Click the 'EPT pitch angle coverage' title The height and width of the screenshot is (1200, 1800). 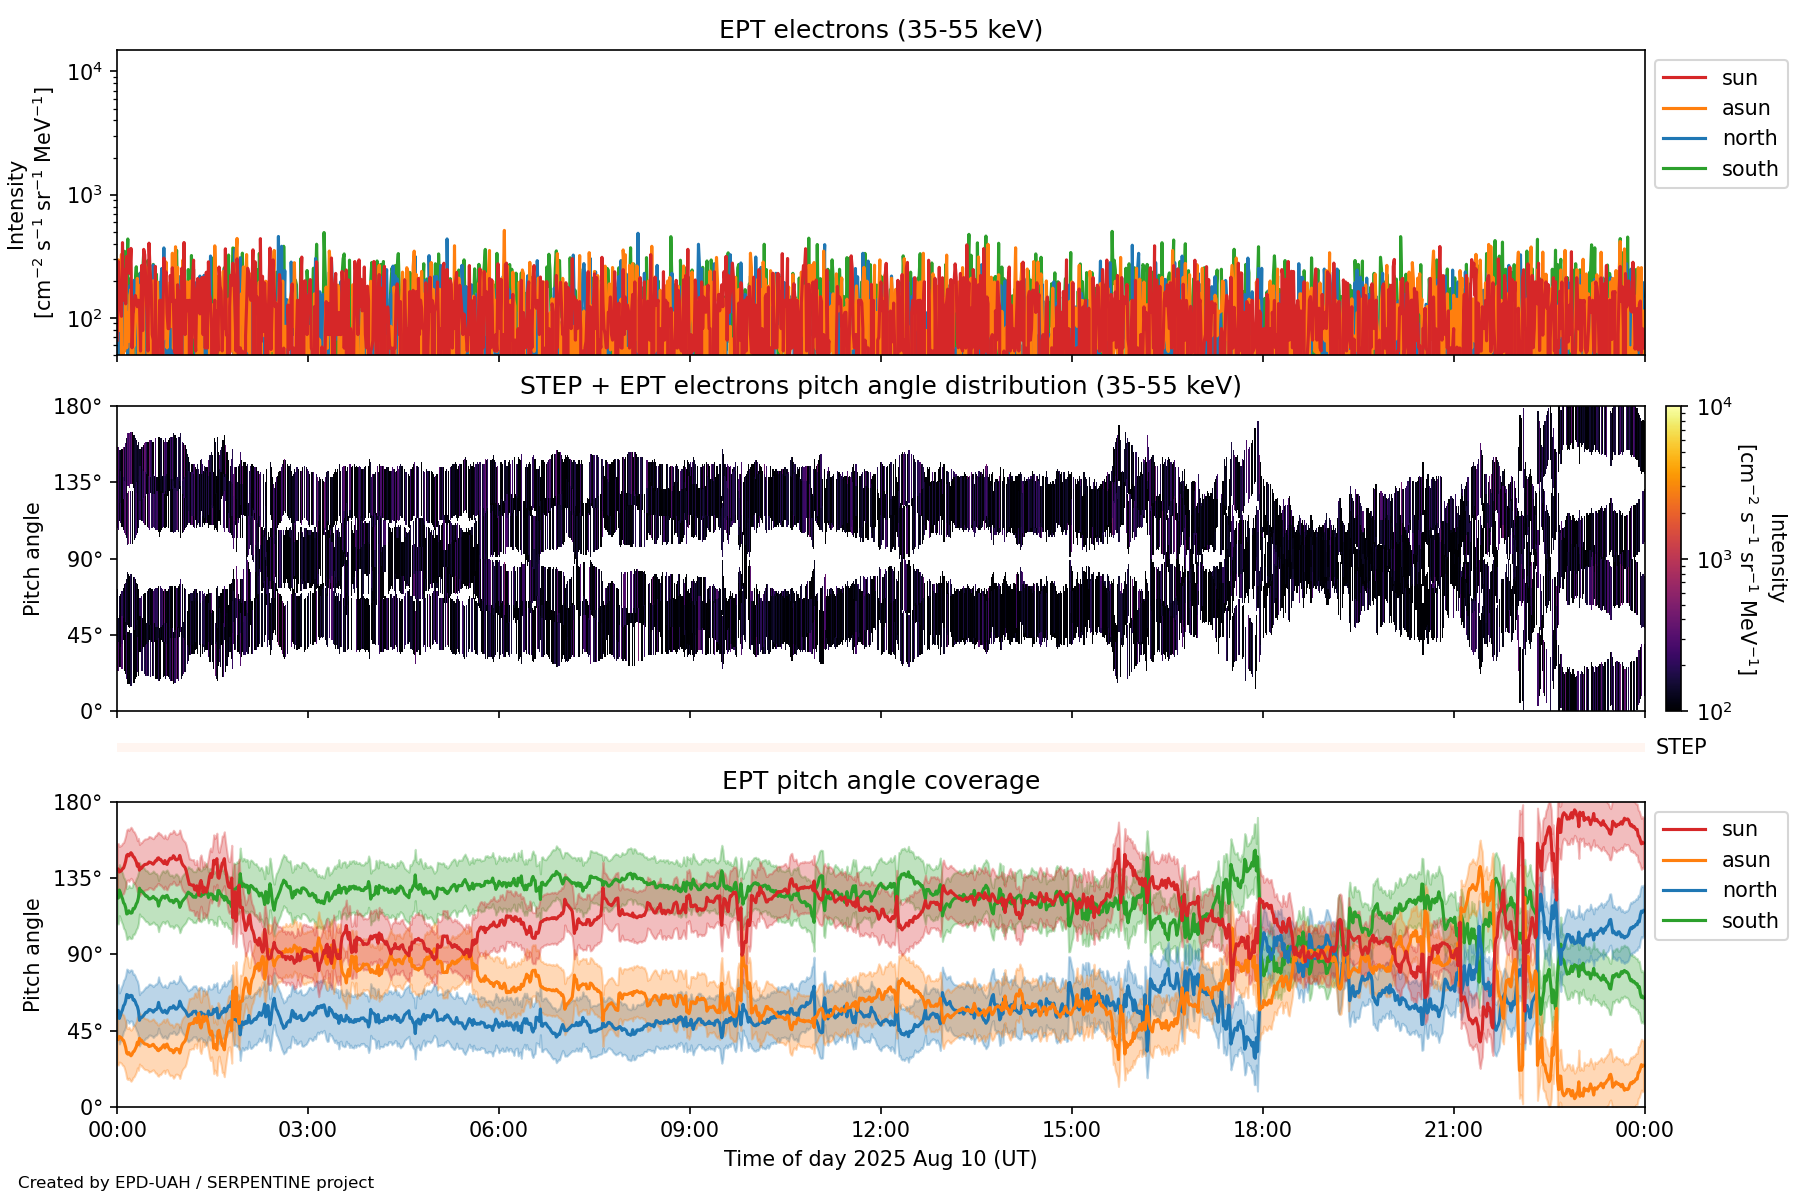pos(880,781)
